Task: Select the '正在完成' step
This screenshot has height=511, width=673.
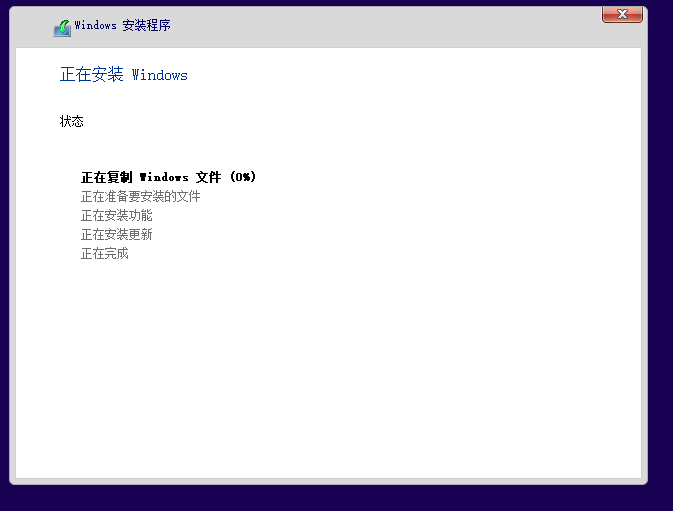Action: [x=104, y=254]
